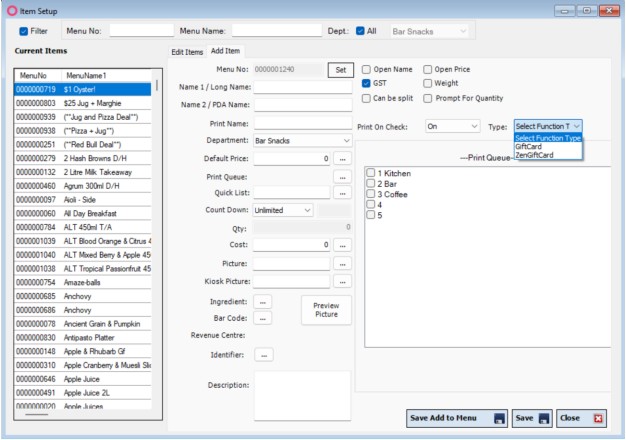The width and height of the screenshot is (626, 440).
Task: Enable the Open Price checkbox
Action: (429, 70)
